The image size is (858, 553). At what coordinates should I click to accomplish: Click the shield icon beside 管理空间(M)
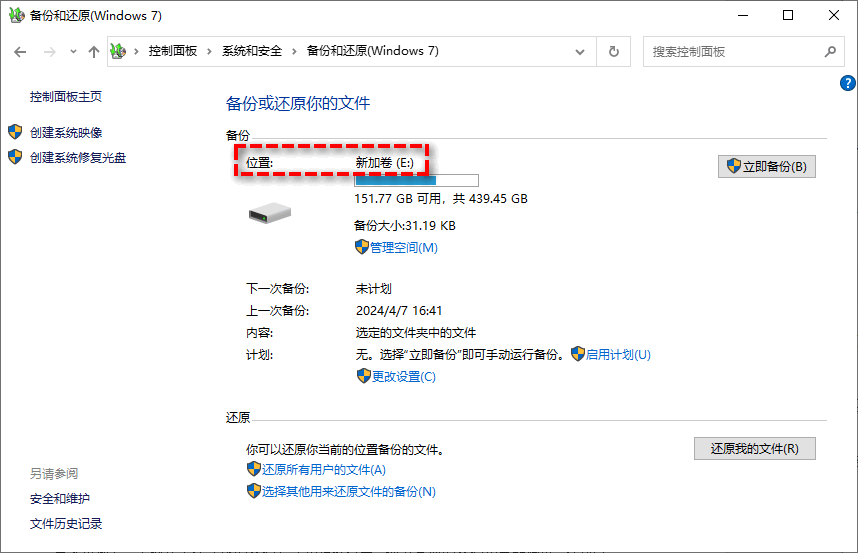pyautogui.click(x=362, y=247)
